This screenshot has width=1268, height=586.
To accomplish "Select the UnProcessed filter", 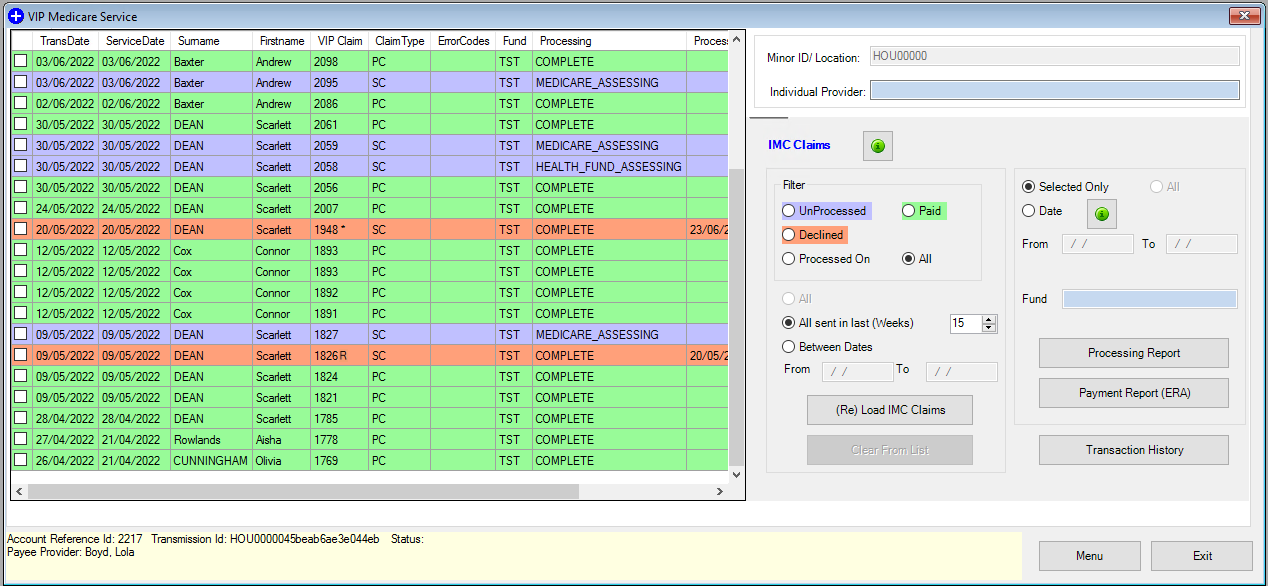I will point(789,210).
